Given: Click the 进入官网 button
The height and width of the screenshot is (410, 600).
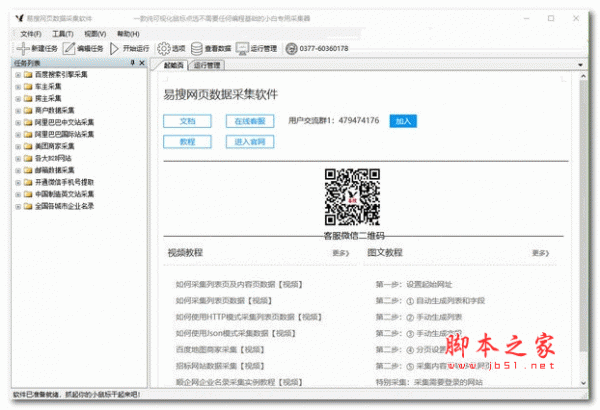Looking at the screenshot, I should [250, 142].
